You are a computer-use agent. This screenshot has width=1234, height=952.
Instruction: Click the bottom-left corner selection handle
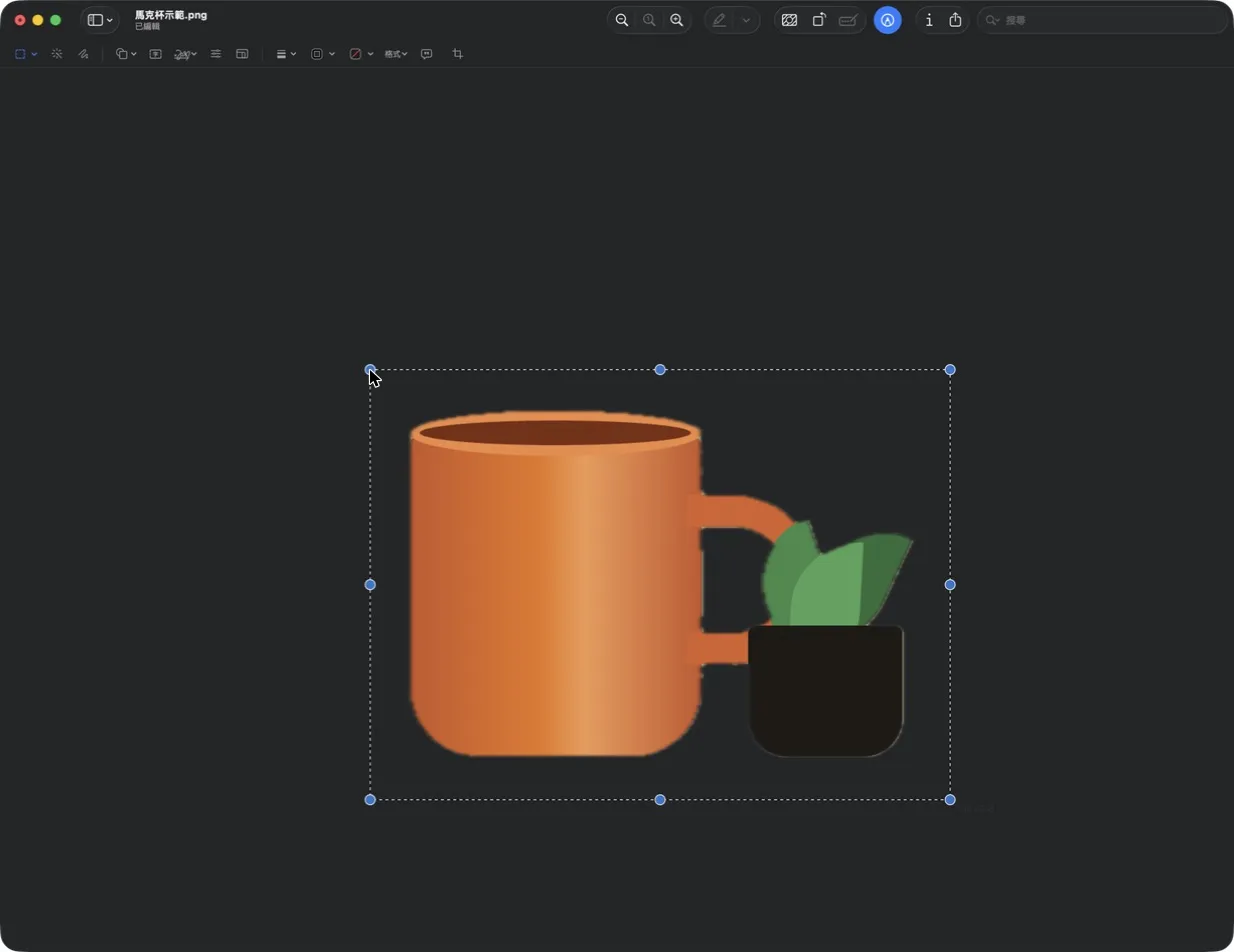click(x=370, y=800)
